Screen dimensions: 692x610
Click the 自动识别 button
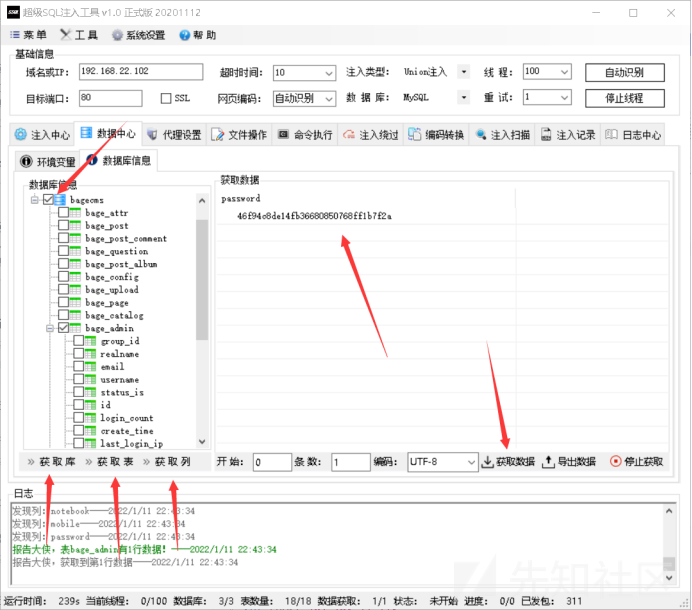click(624, 72)
